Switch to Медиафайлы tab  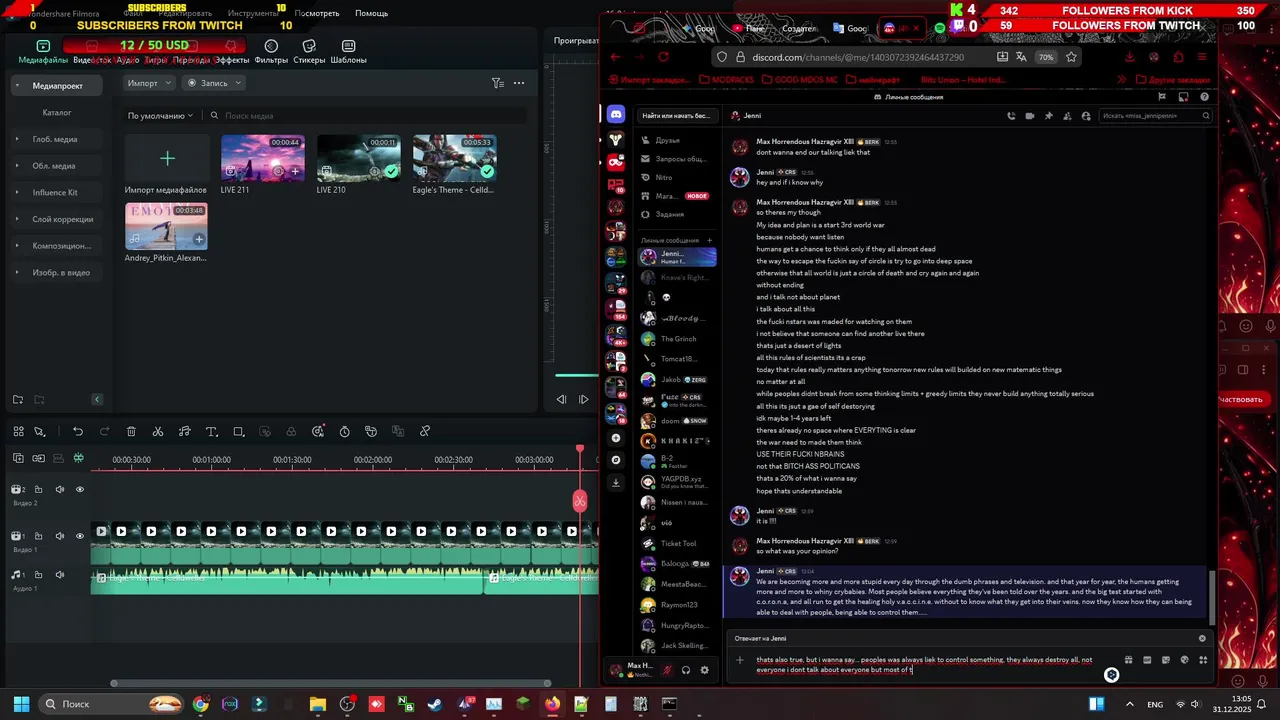tap(43, 52)
